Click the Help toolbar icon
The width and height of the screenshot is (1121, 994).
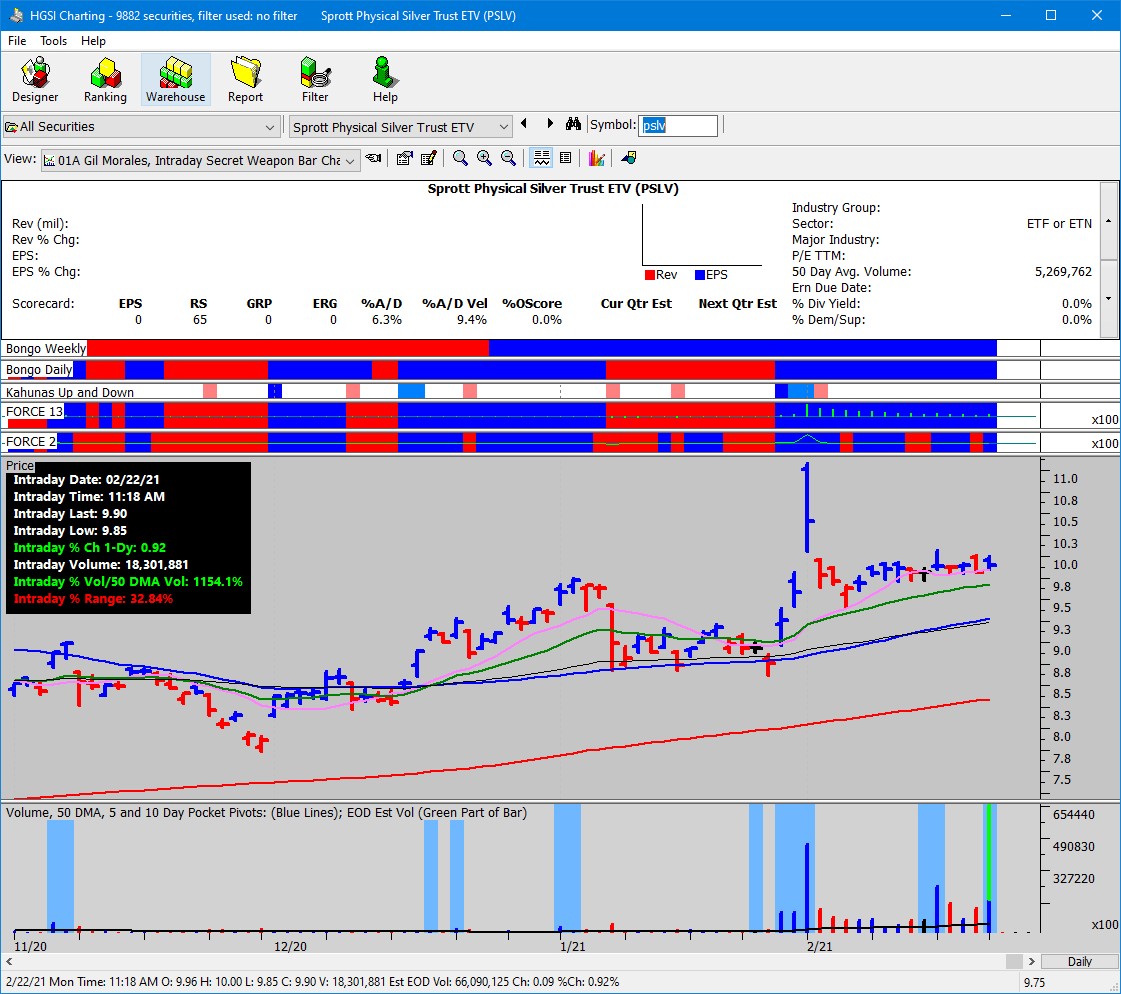(385, 80)
